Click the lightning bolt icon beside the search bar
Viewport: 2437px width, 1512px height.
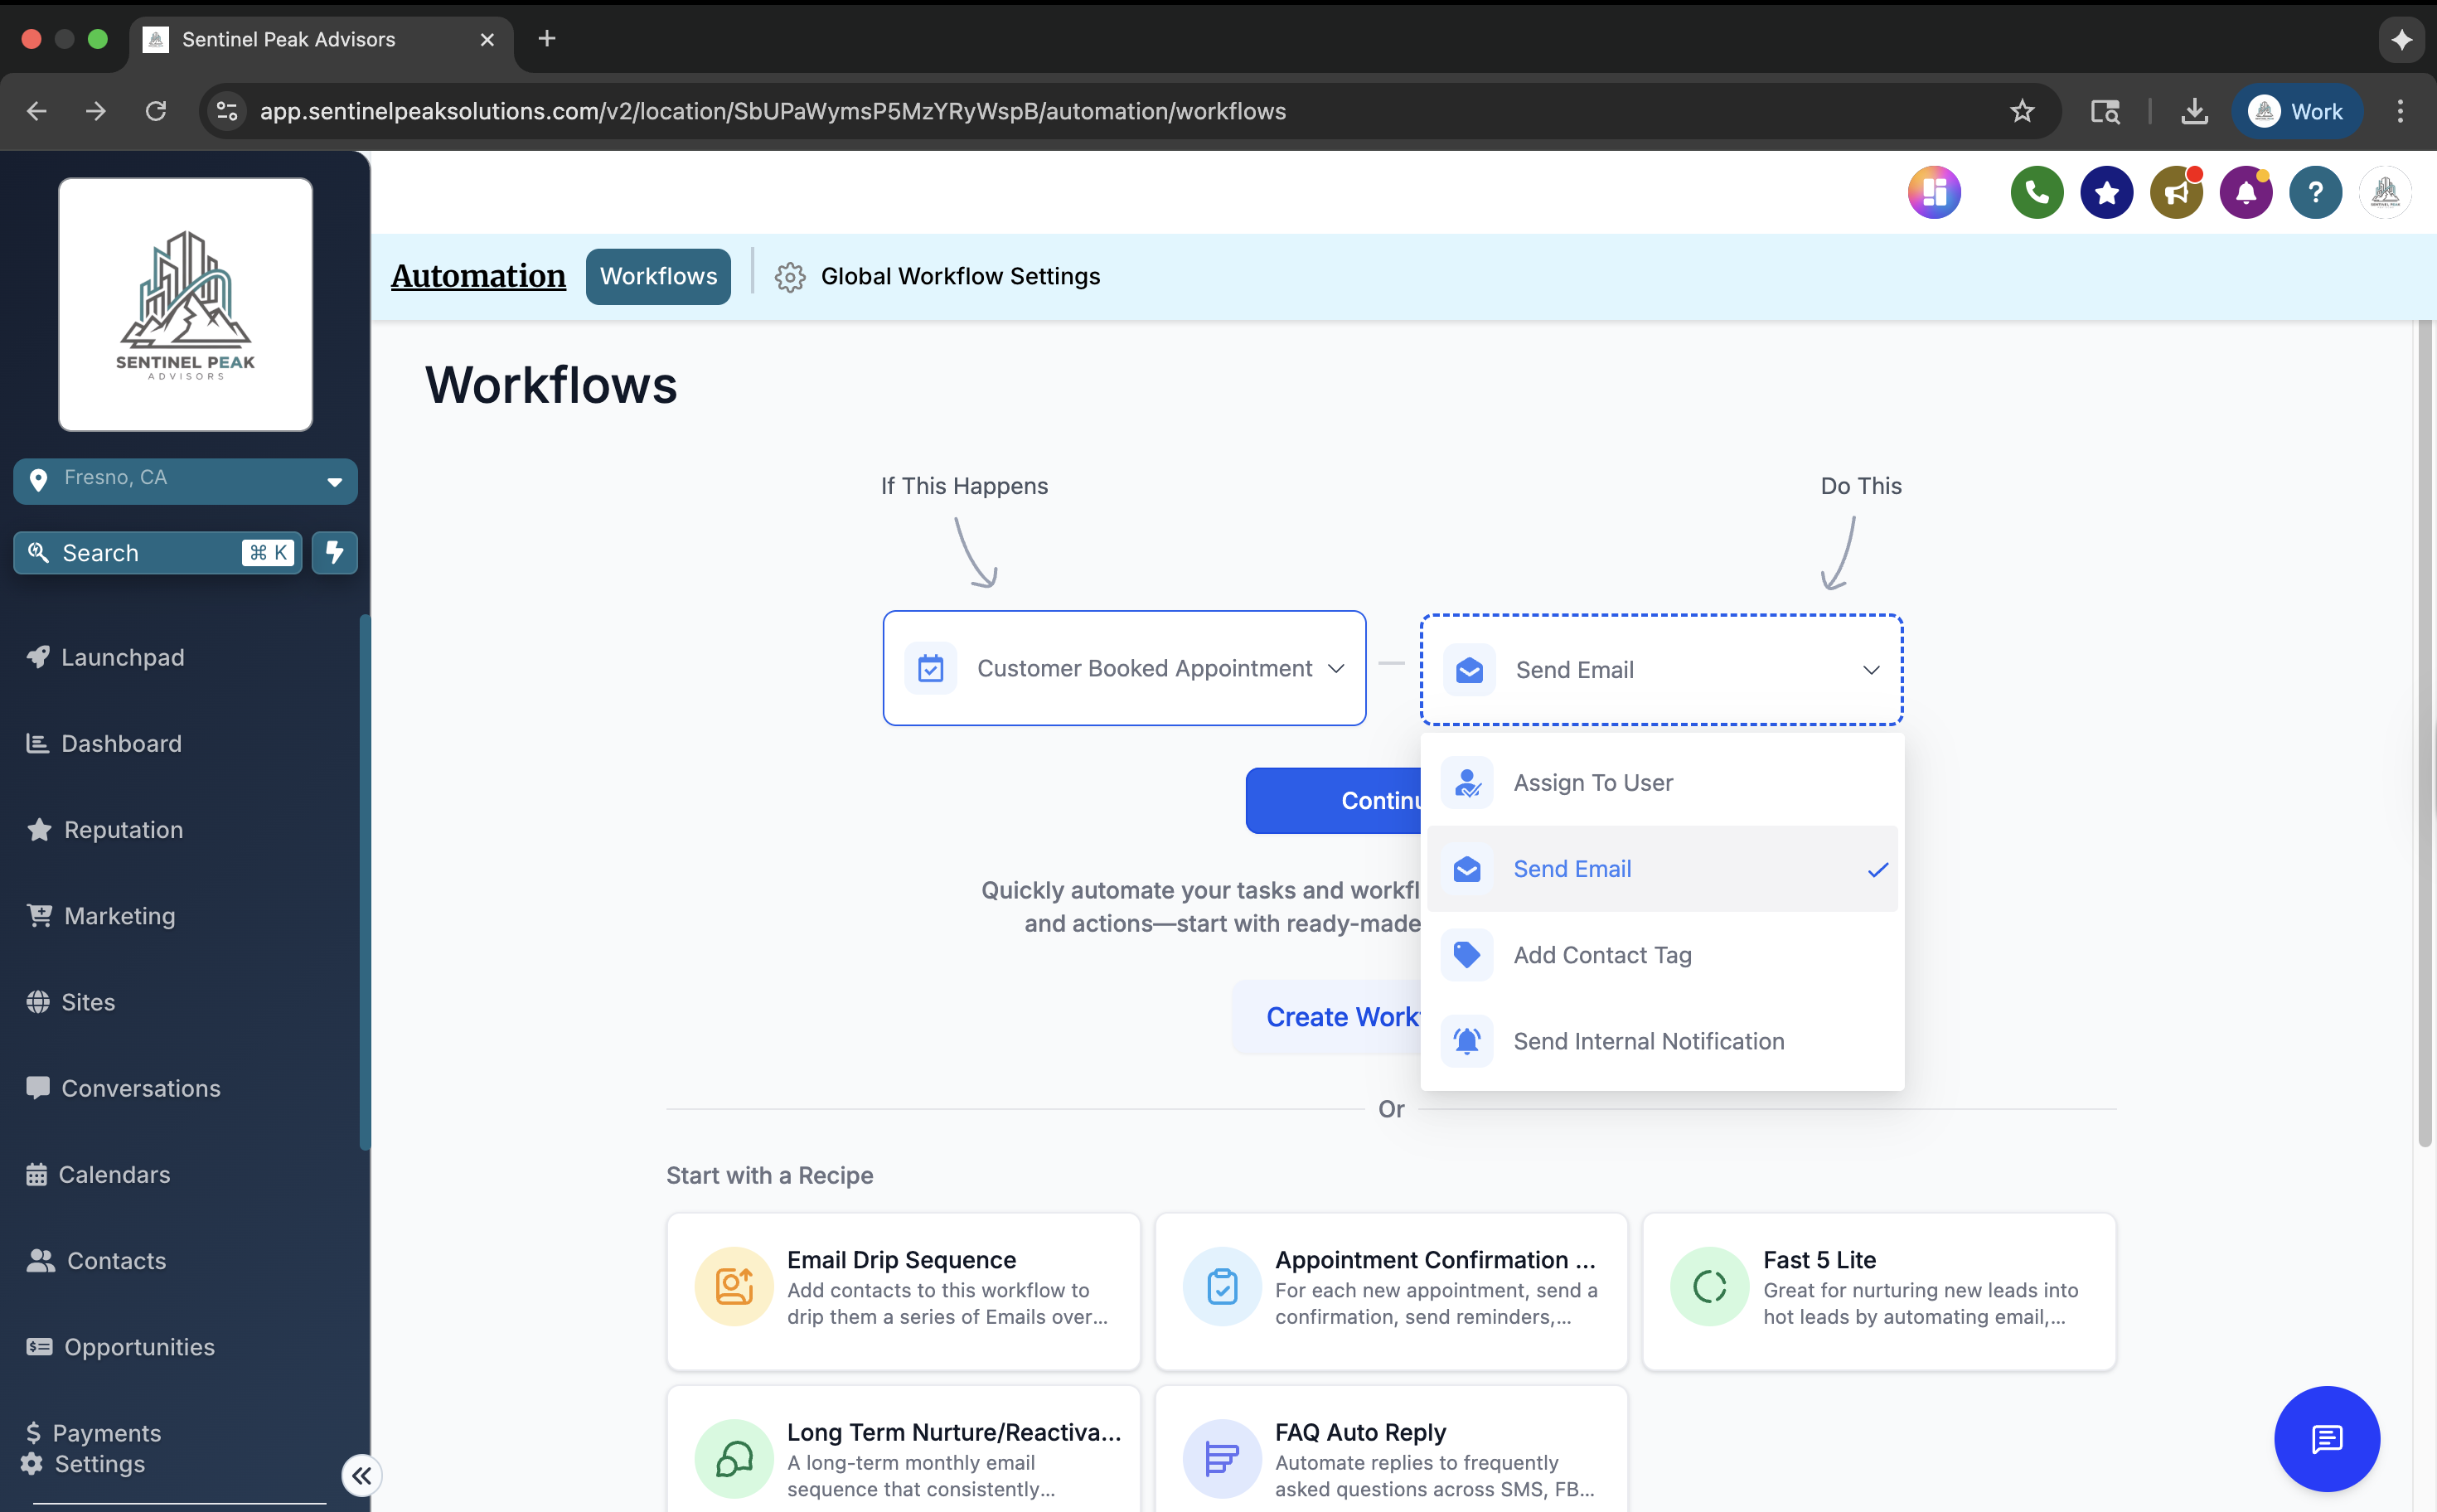(334, 552)
